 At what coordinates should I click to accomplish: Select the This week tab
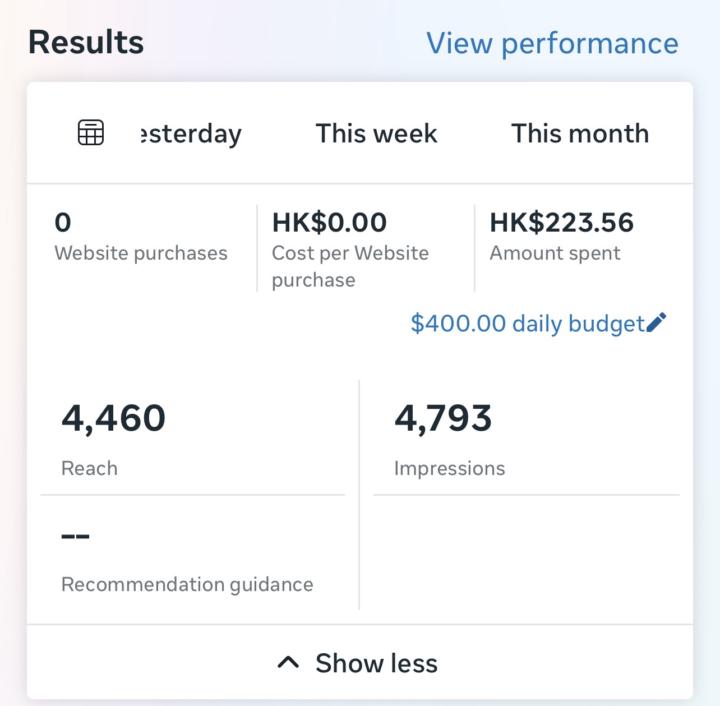376,133
